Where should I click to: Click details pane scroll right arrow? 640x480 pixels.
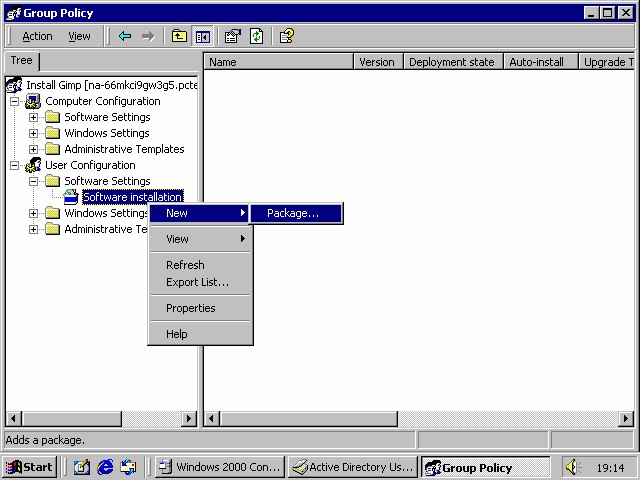(x=626, y=418)
